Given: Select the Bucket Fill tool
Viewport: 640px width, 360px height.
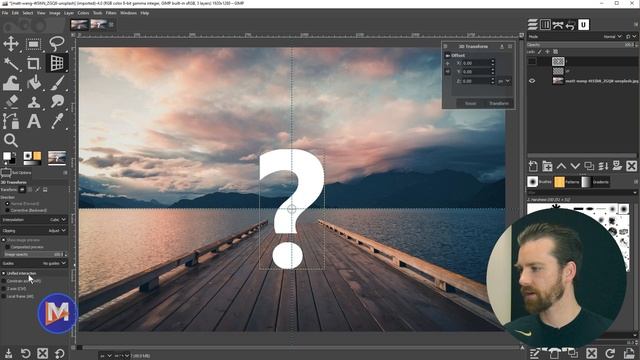Looking at the screenshot, I should 33,83.
